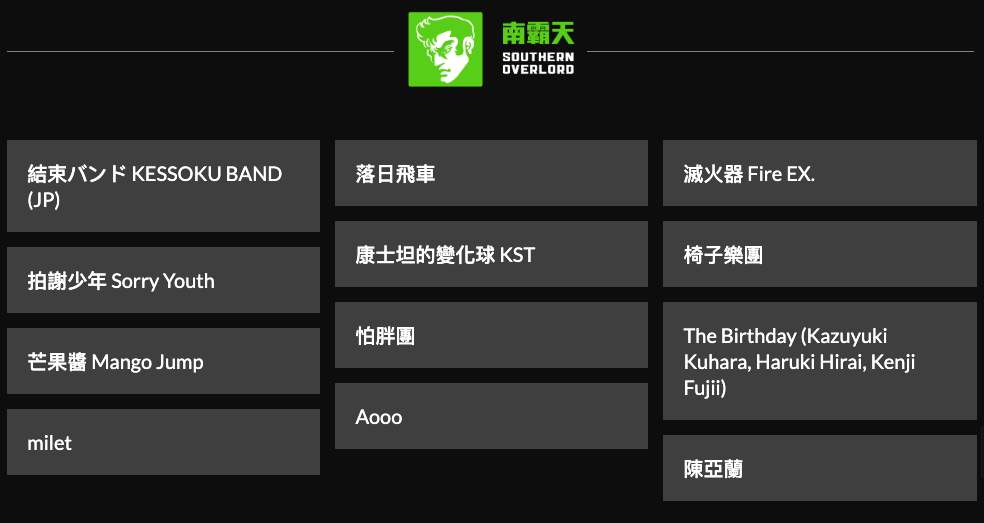Click the (JP) country tag

pyautogui.click(x=44, y=200)
